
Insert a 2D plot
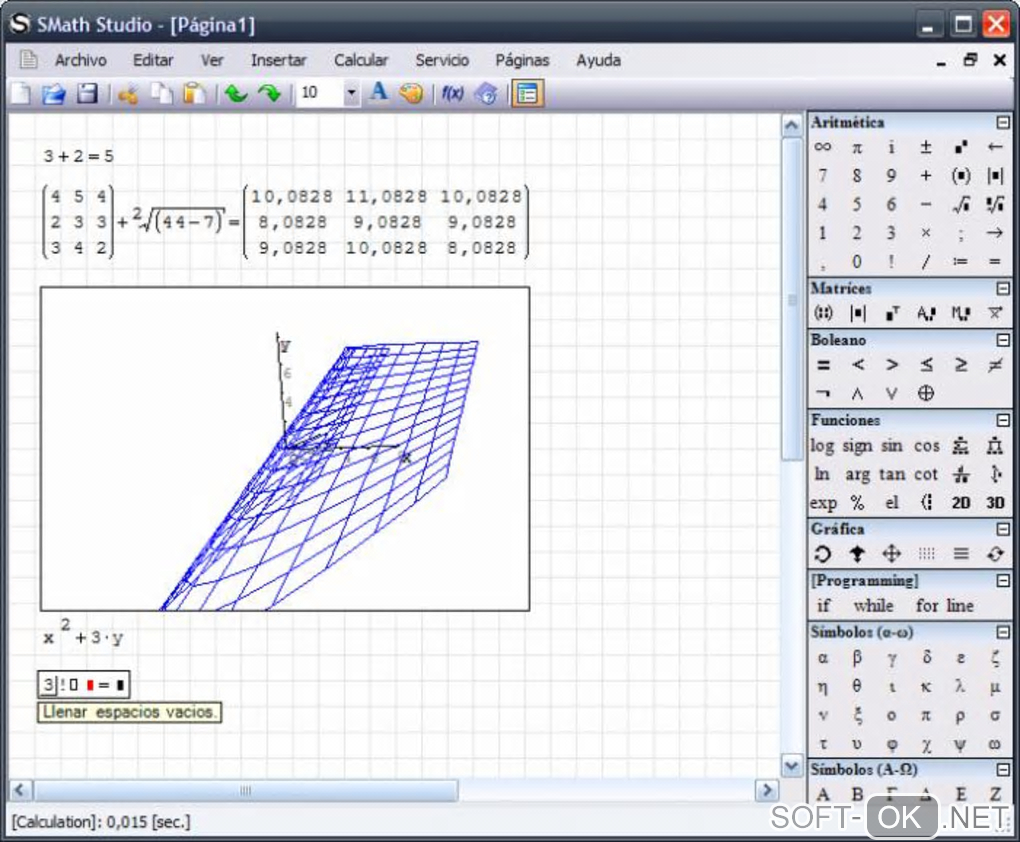pos(961,502)
